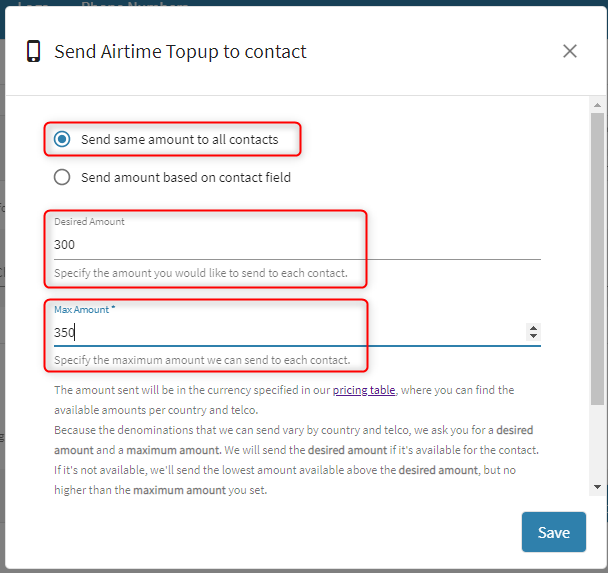Increase Max Amount with stepper up arrow
This screenshot has height=573, width=608.
pos(534,328)
